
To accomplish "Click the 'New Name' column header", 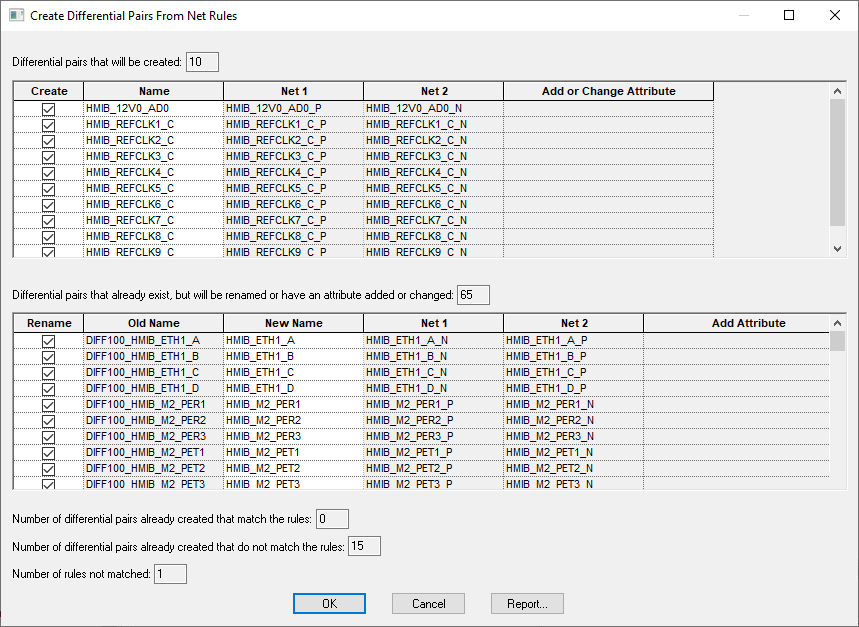I will point(293,323).
